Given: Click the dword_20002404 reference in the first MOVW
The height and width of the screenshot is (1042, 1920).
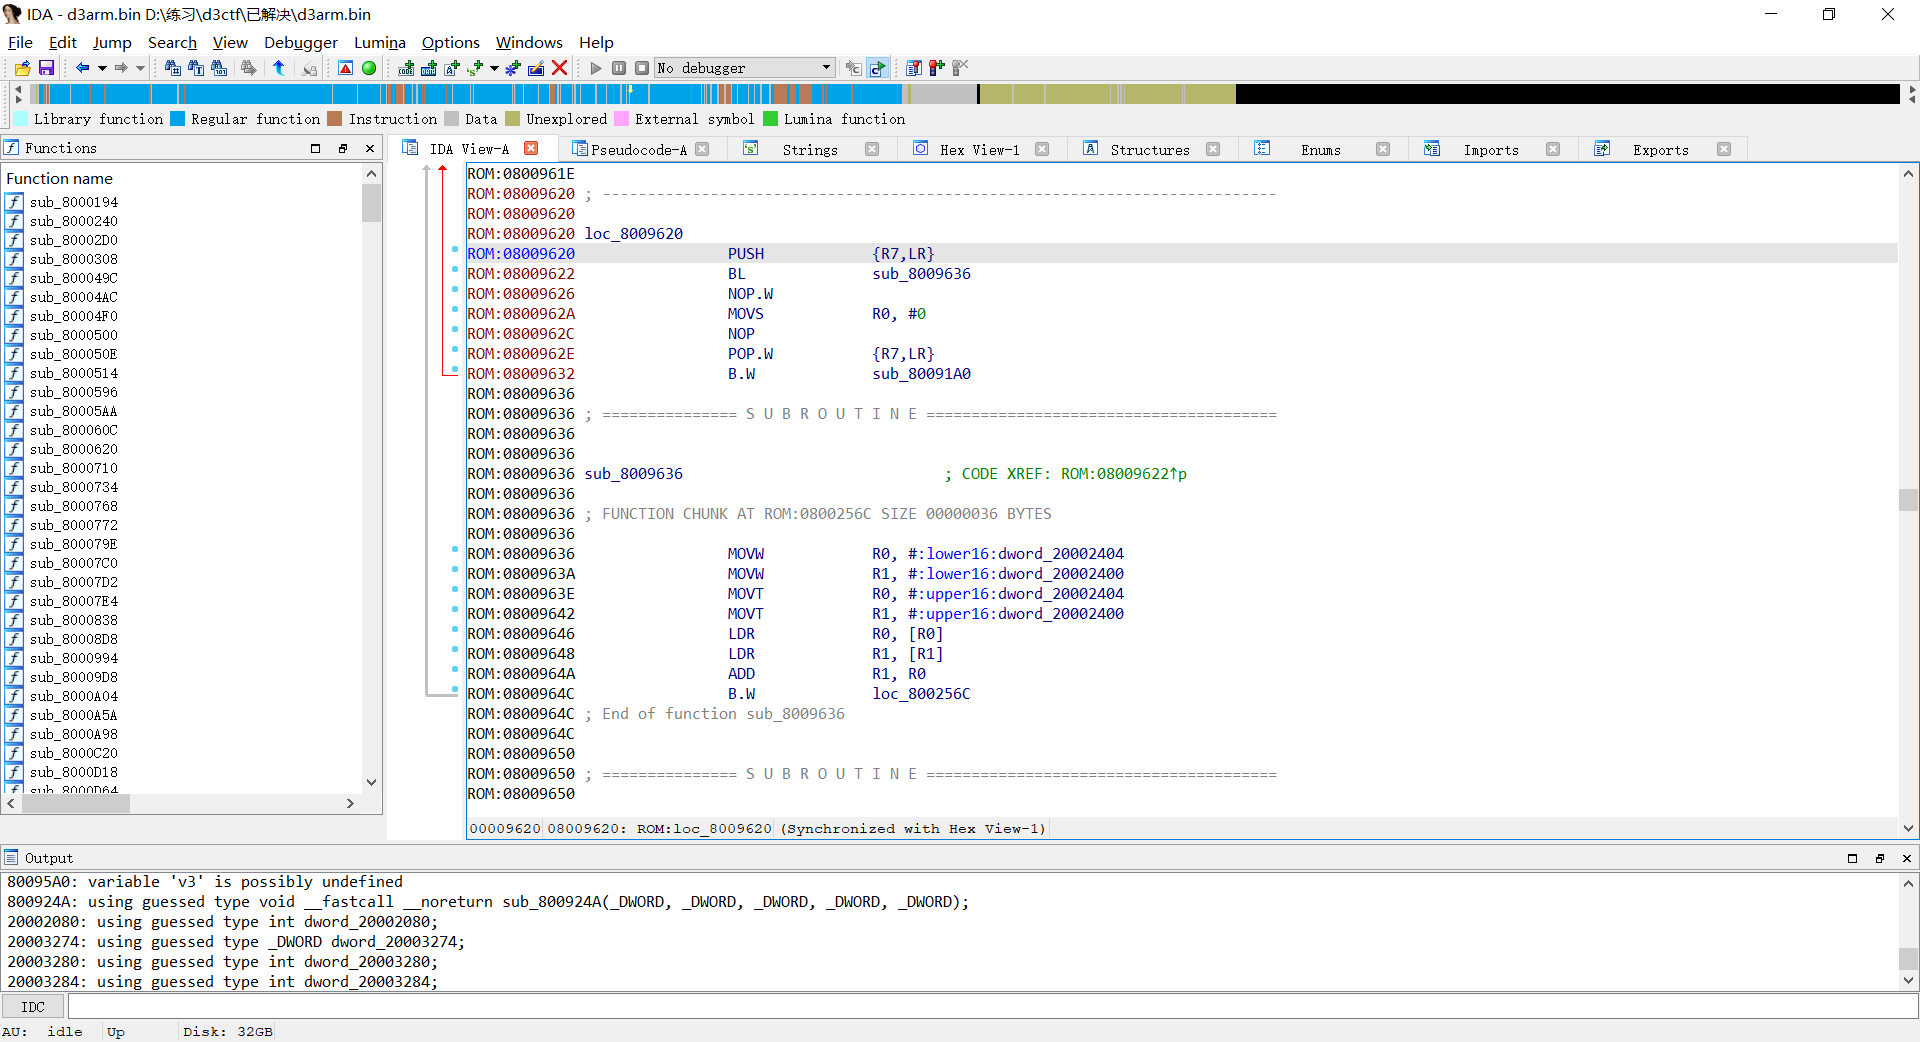Looking at the screenshot, I should coord(1061,554).
